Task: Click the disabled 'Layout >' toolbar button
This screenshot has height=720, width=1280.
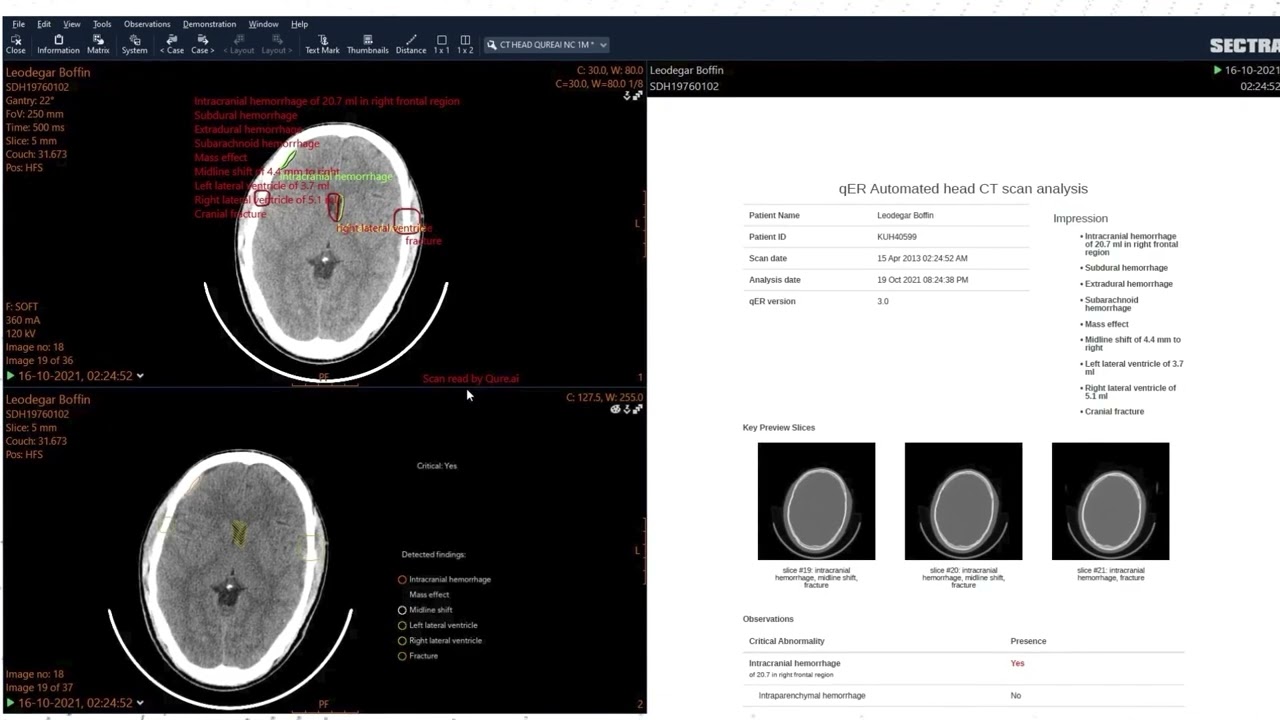Action: tap(275, 44)
